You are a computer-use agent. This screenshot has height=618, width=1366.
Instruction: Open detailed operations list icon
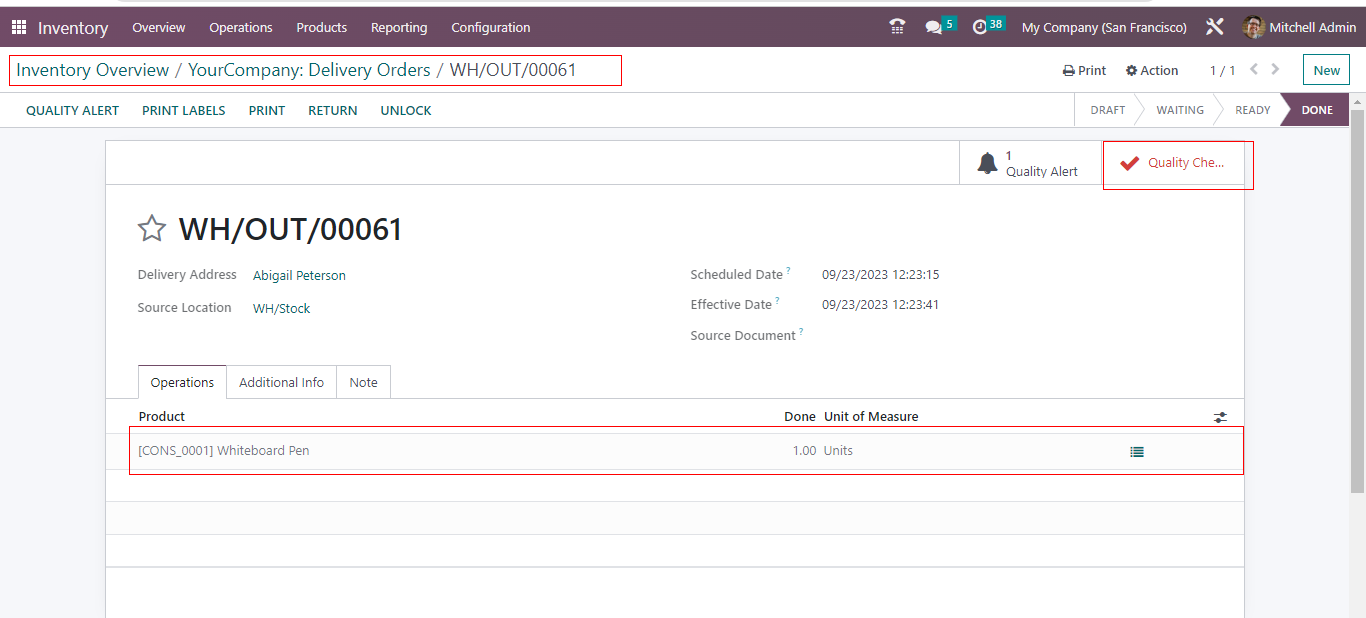pyautogui.click(x=1137, y=452)
